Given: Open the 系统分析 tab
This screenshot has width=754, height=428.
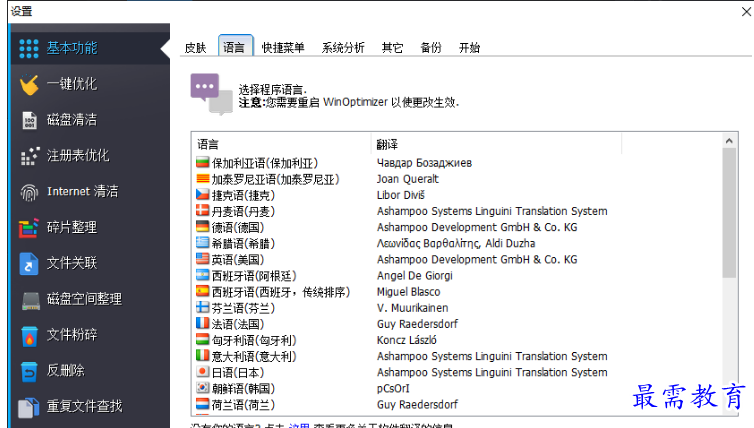Looking at the screenshot, I should click(343, 48).
